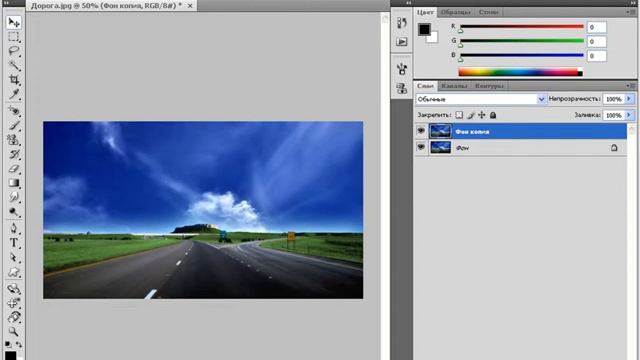Open the opacity slider arrow
640x360 pixels.
[x=629, y=99]
